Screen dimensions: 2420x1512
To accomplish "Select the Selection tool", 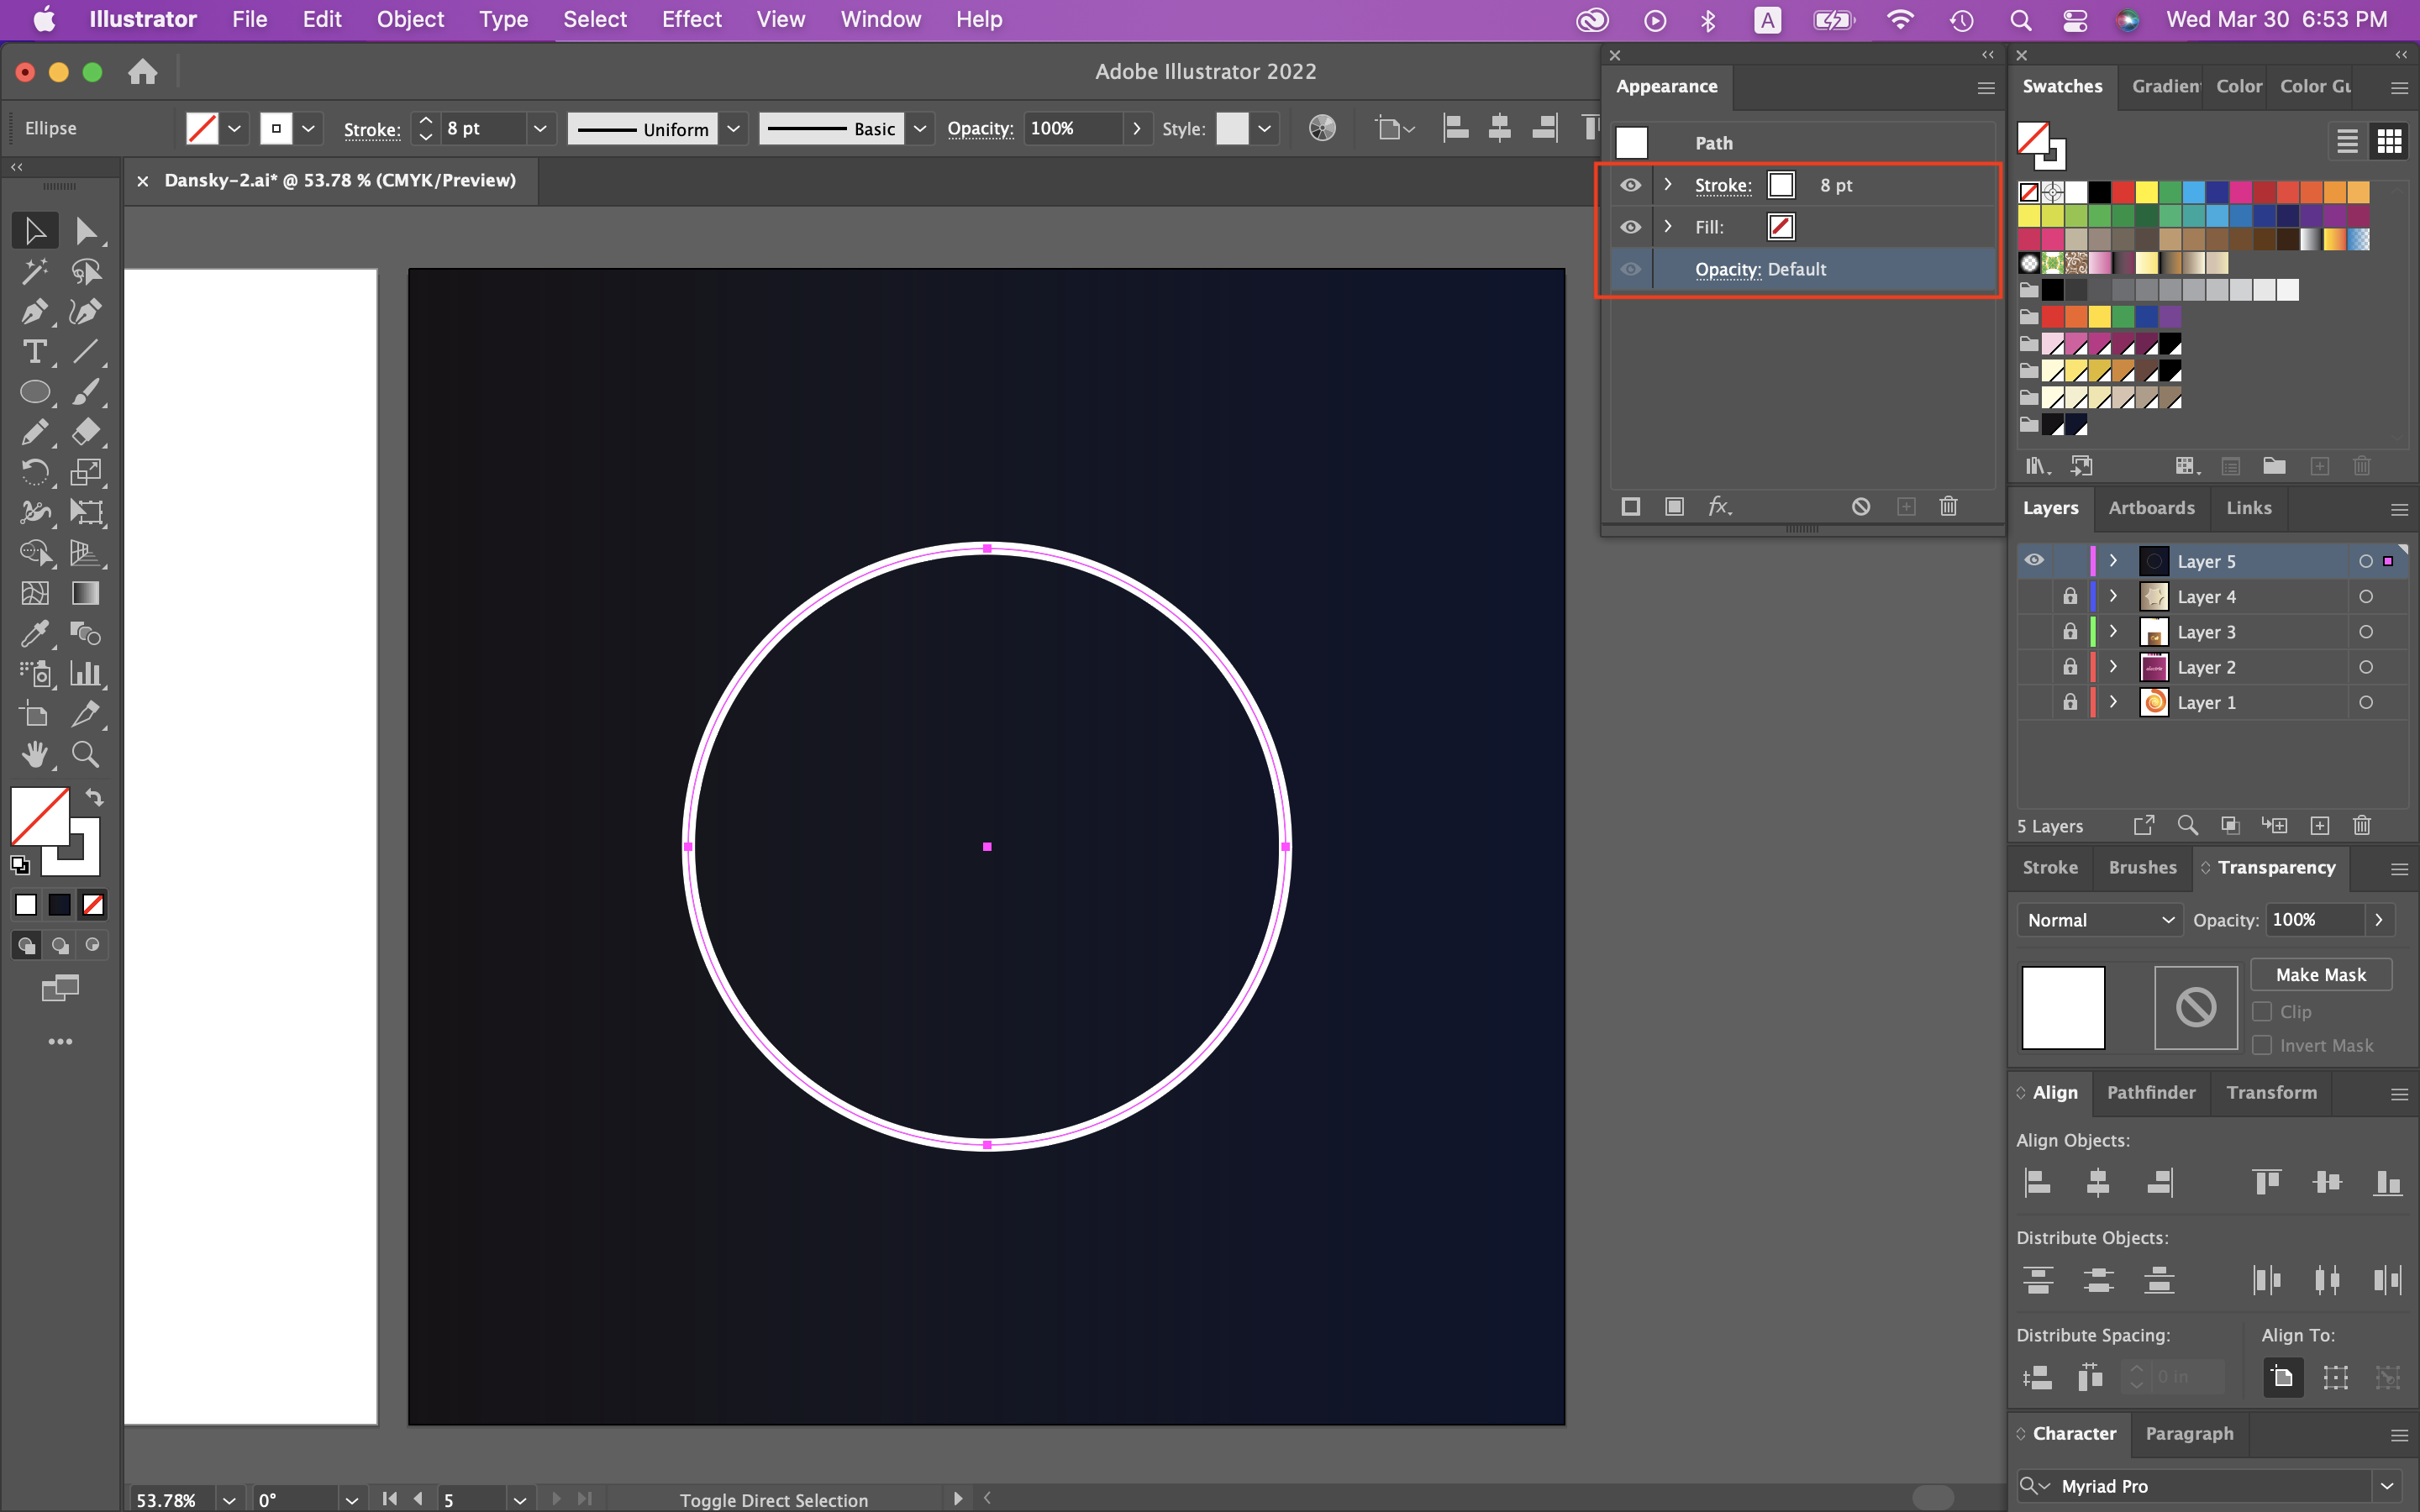I will coord(34,230).
